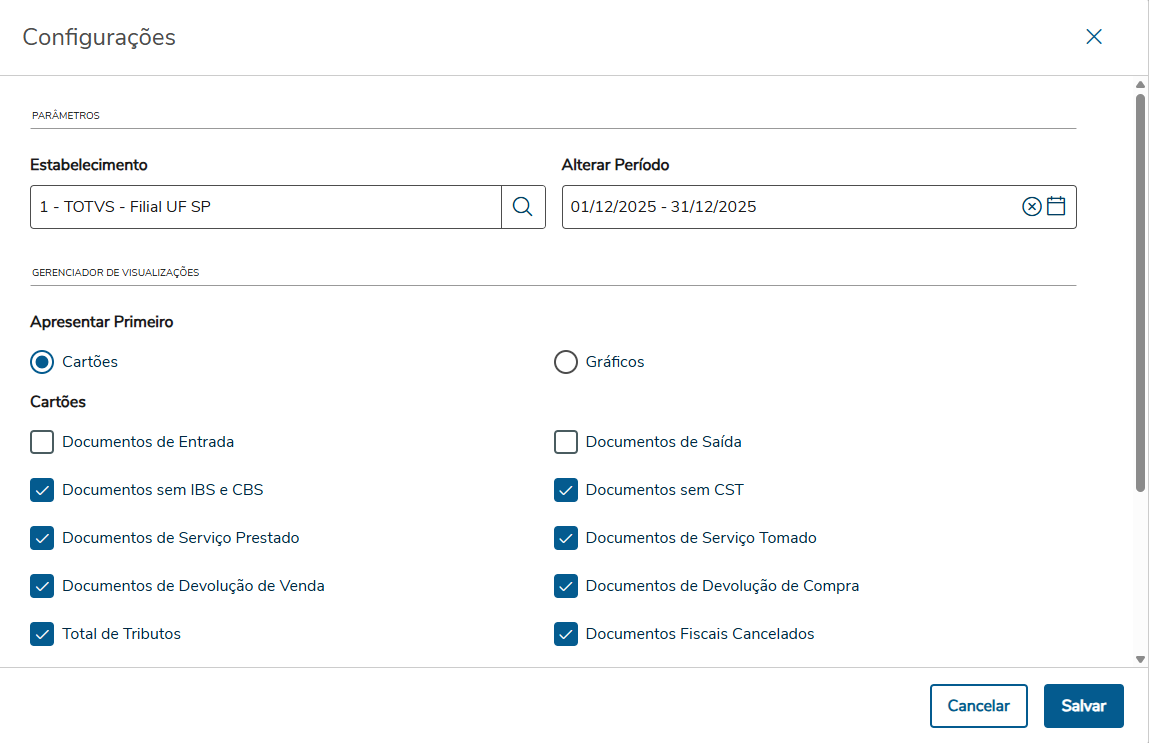1149x743 pixels.
Task: Select the Gráficos radio option
Action: point(566,362)
